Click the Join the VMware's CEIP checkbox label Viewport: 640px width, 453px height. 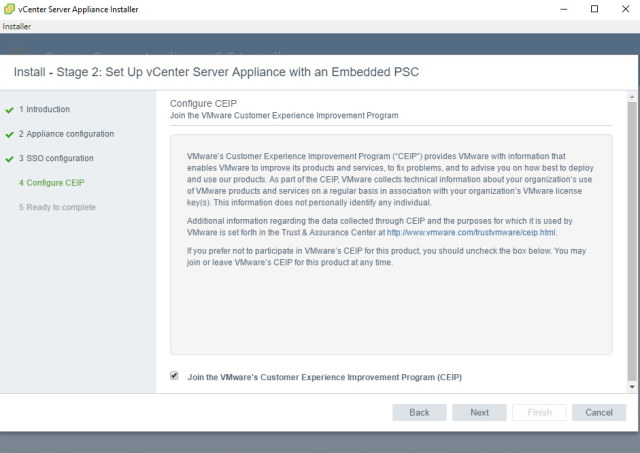coord(324,377)
